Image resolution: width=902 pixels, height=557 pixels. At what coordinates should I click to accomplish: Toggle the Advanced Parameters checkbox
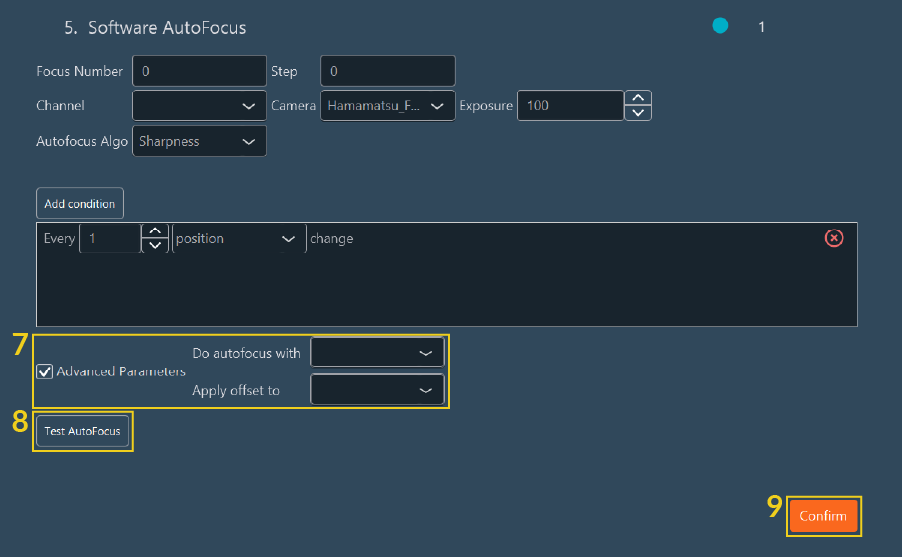click(45, 372)
